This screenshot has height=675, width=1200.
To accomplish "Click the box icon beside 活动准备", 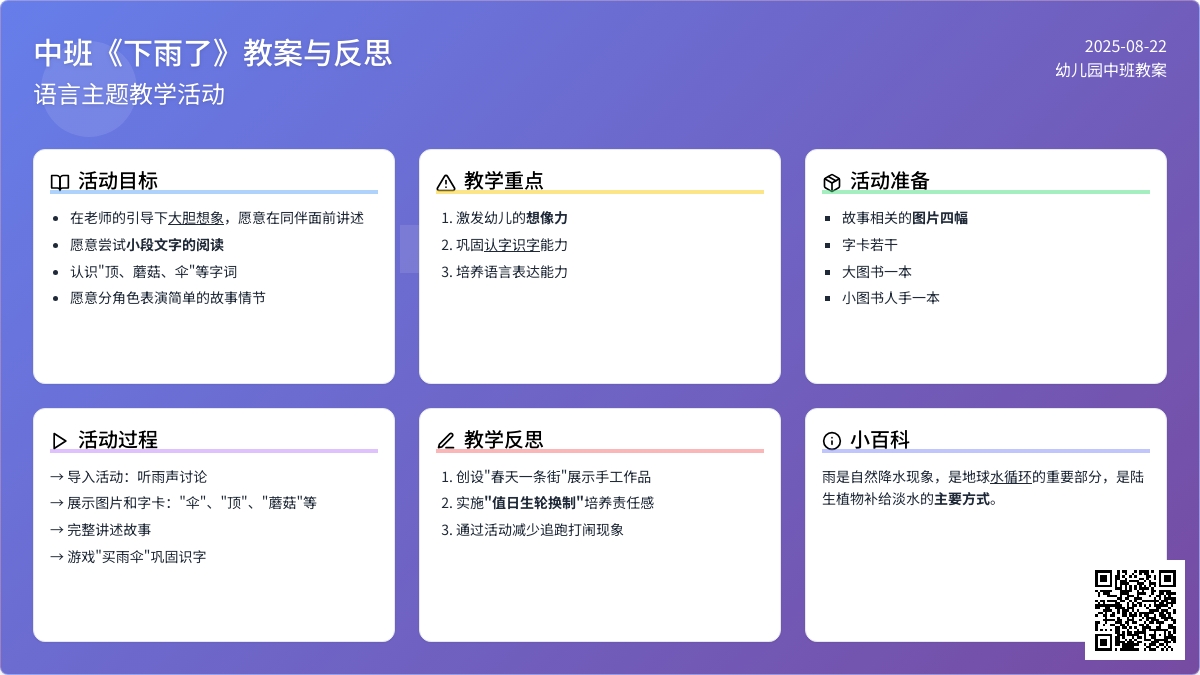I will 832,182.
